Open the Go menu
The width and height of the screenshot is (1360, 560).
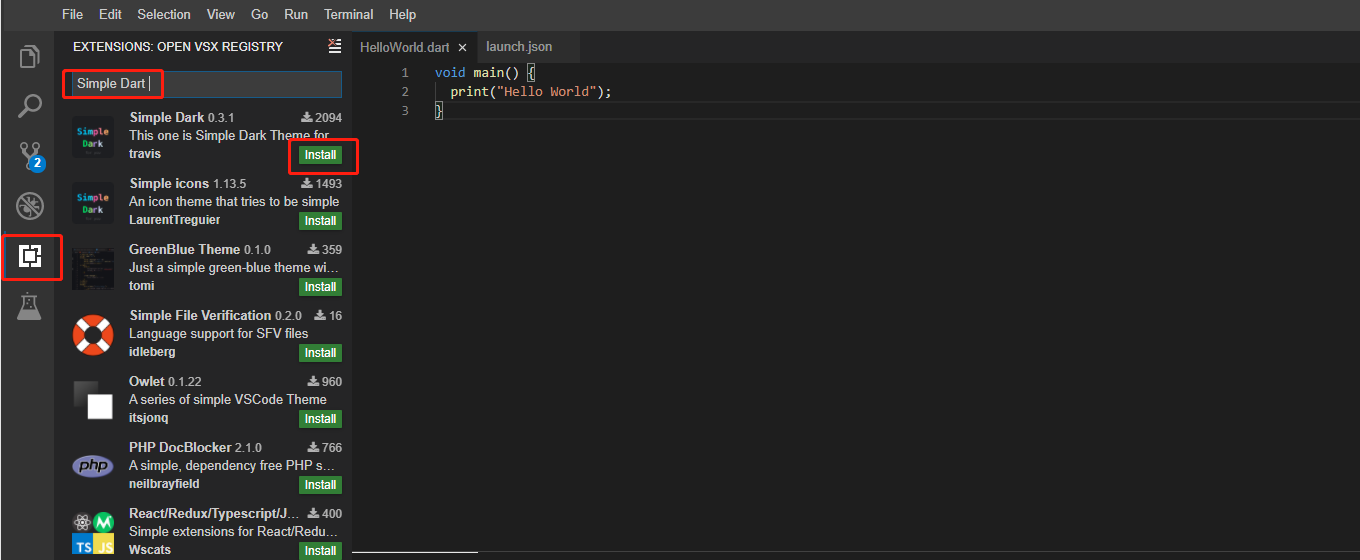[260, 14]
